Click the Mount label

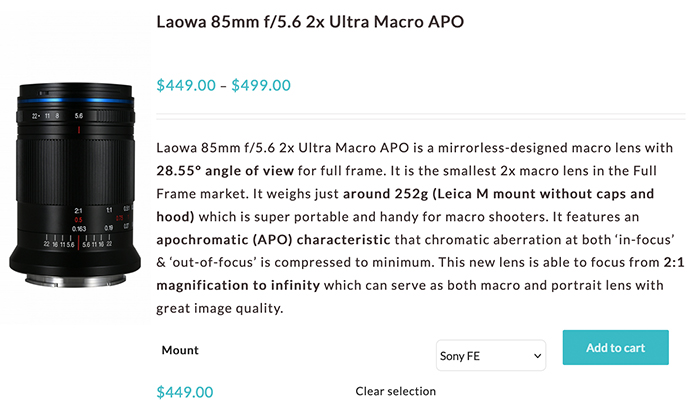point(180,350)
